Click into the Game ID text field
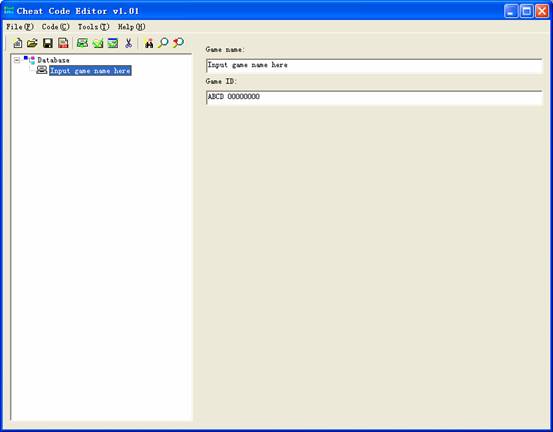Image resolution: width=553 pixels, height=432 pixels. (374, 98)
